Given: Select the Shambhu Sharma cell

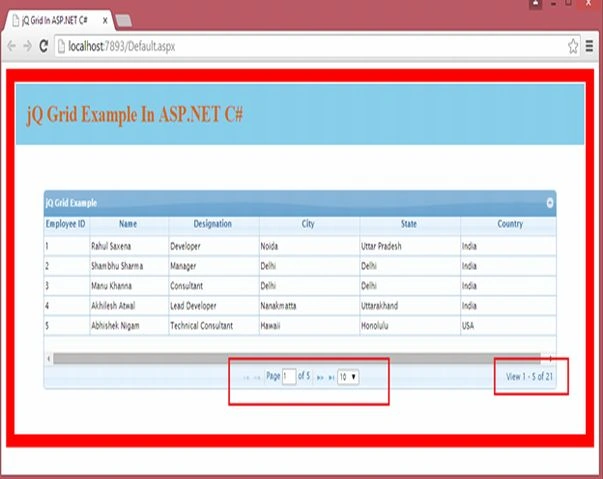Looking at the screenshot, I should click(x=129, y=266).
